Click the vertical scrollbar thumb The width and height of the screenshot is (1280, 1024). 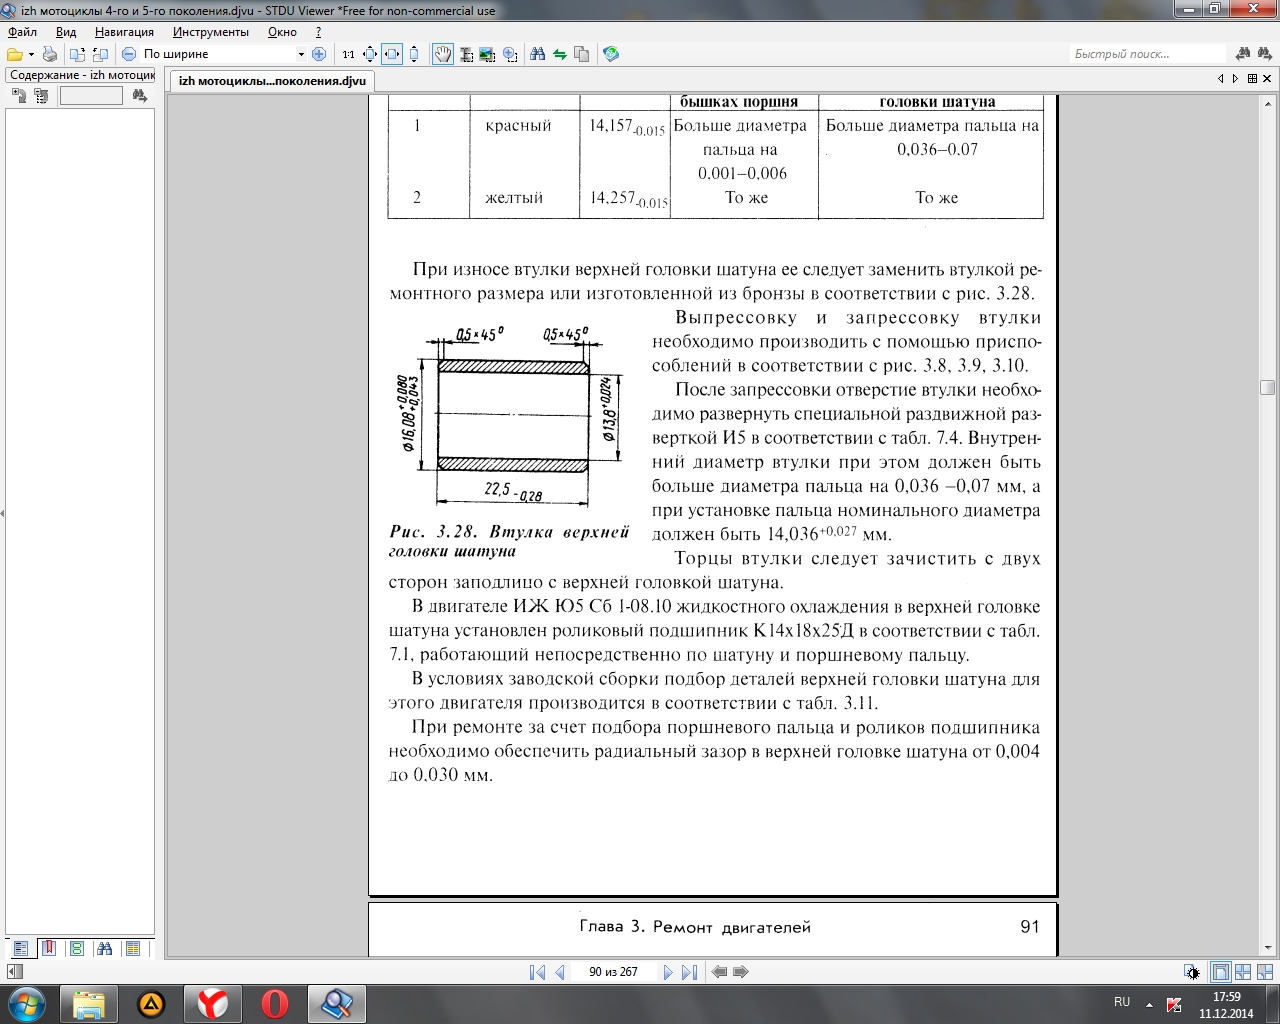1268,387
